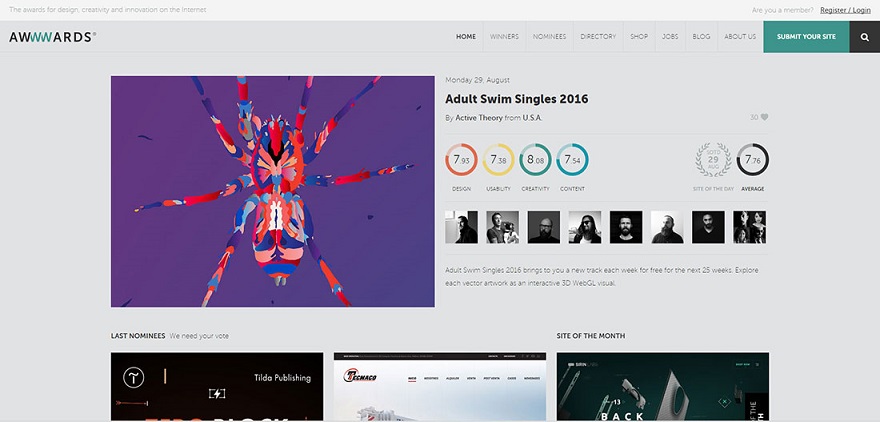Click the 'Are you a member?' text
This screenshot has width=880, height=422.
[x=782, y=10]
